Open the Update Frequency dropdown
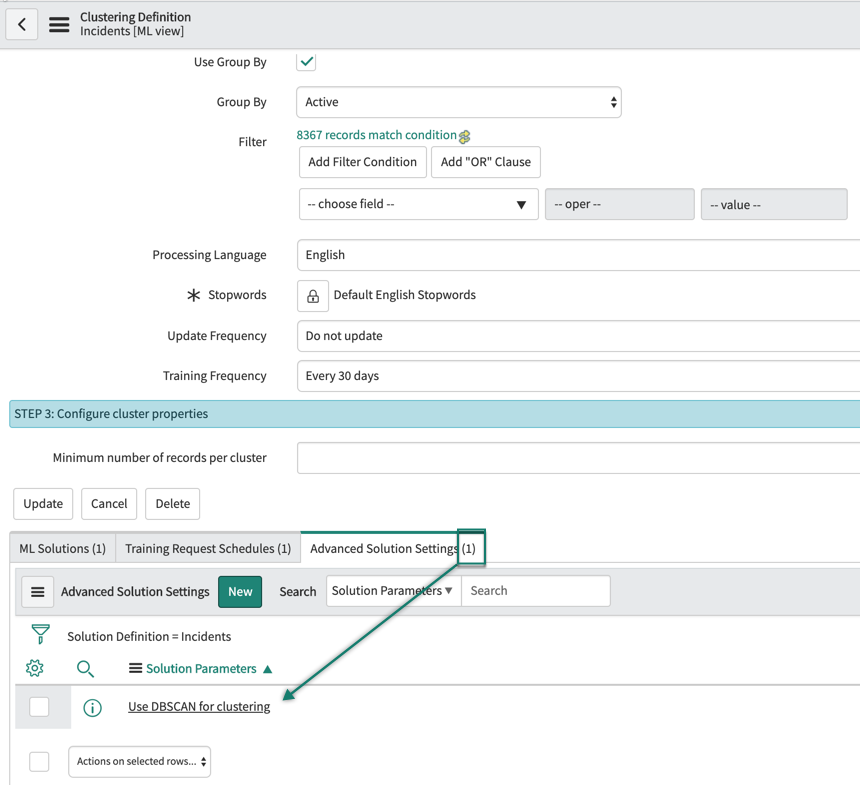860x785 pixels. pos(579,336)
